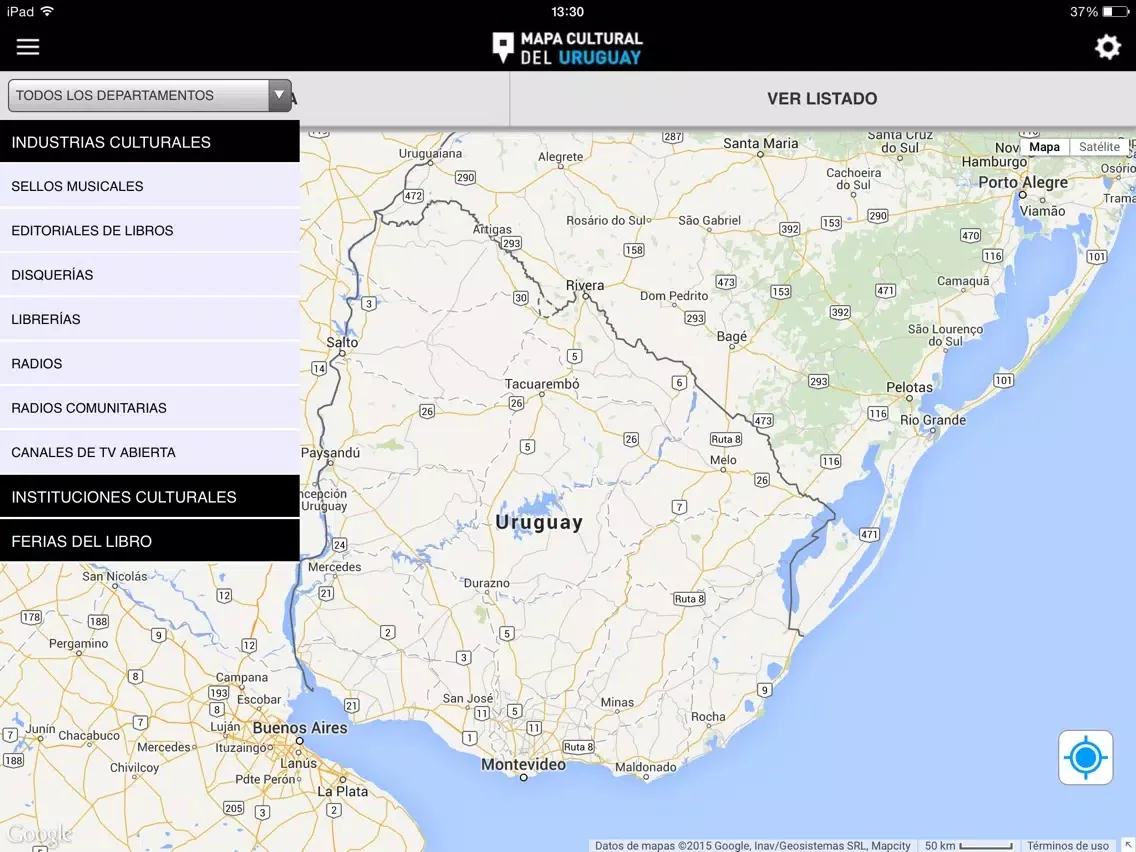The image size is (1136, 852).
Task: Click the Uruguay country label
Action: coord(539,522)
